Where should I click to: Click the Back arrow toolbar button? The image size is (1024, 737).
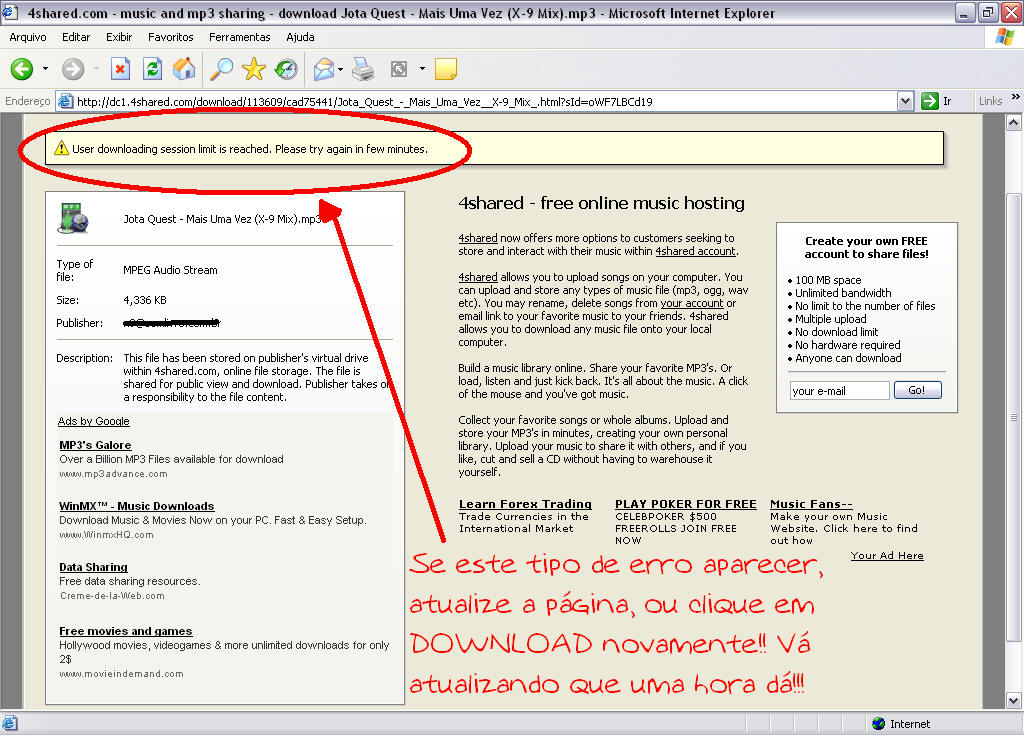[22, 69]
